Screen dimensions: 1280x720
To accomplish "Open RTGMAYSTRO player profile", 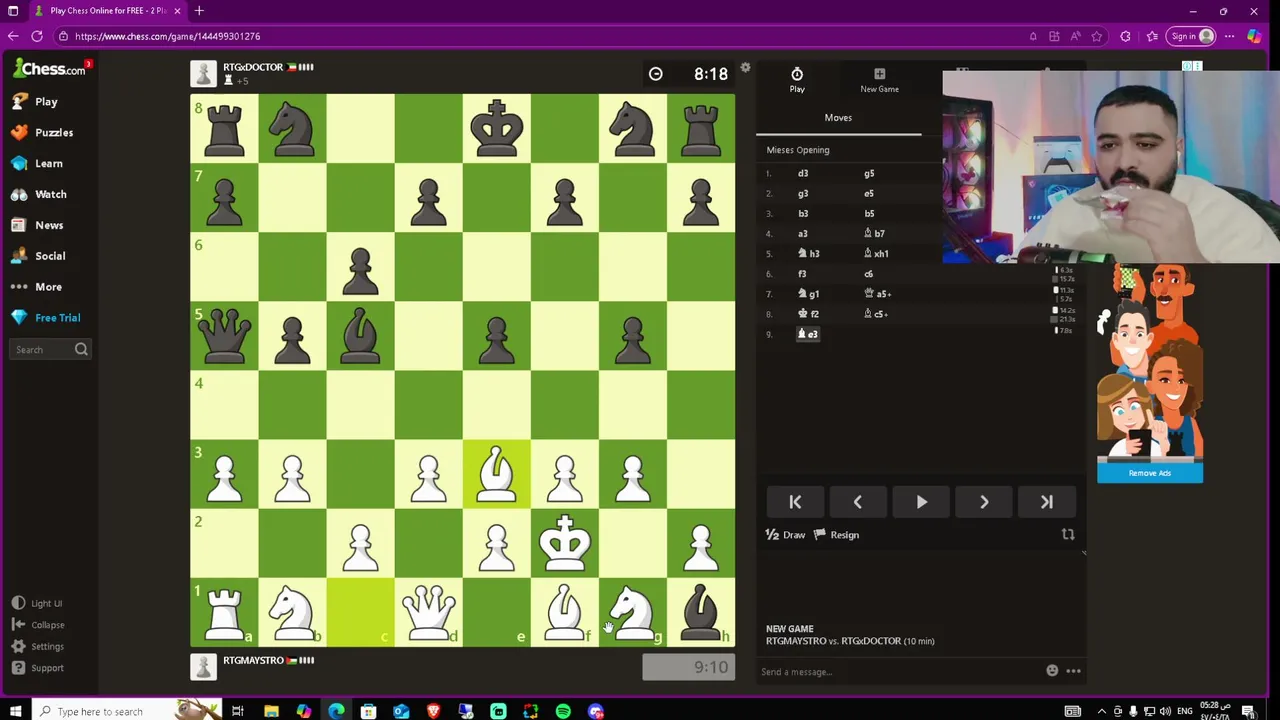I will [253, 661].
